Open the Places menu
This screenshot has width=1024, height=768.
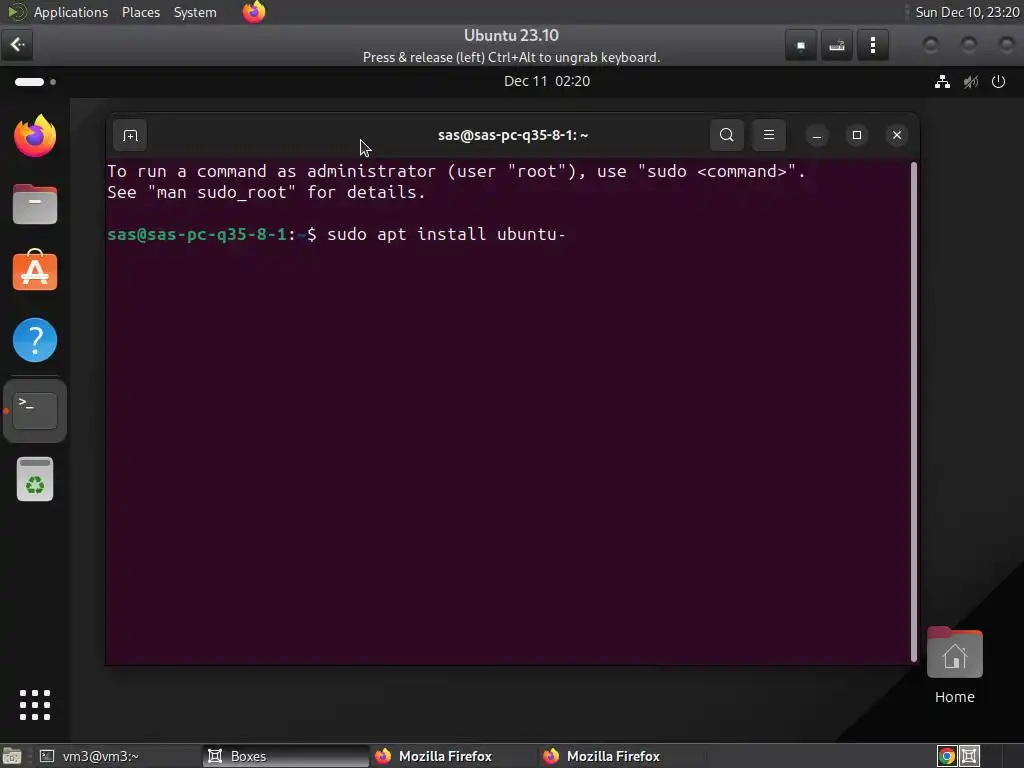[x=141, y=12]
